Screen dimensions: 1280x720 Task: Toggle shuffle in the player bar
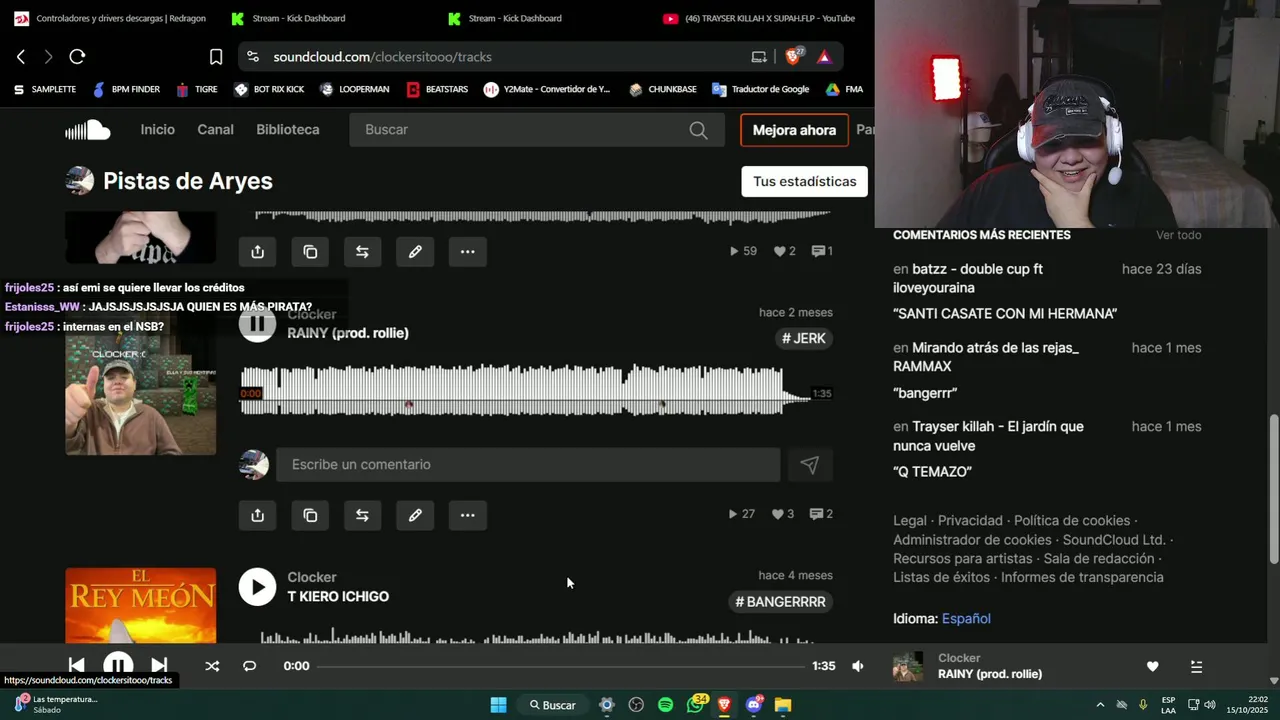point(212,666)
